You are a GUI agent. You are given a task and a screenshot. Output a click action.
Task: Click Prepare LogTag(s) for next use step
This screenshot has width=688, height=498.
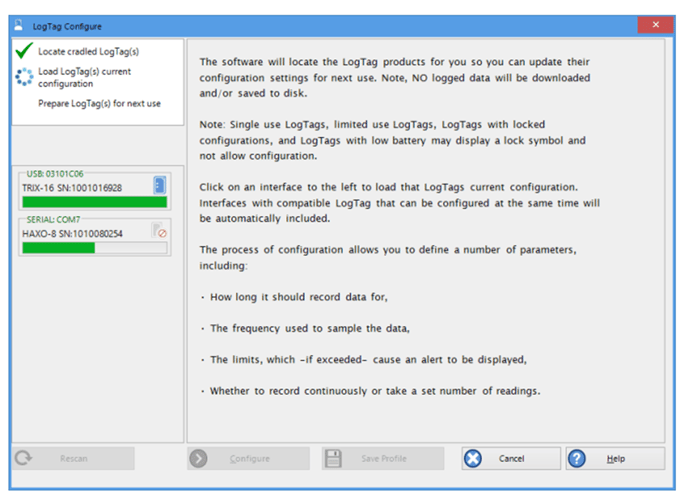99,104
